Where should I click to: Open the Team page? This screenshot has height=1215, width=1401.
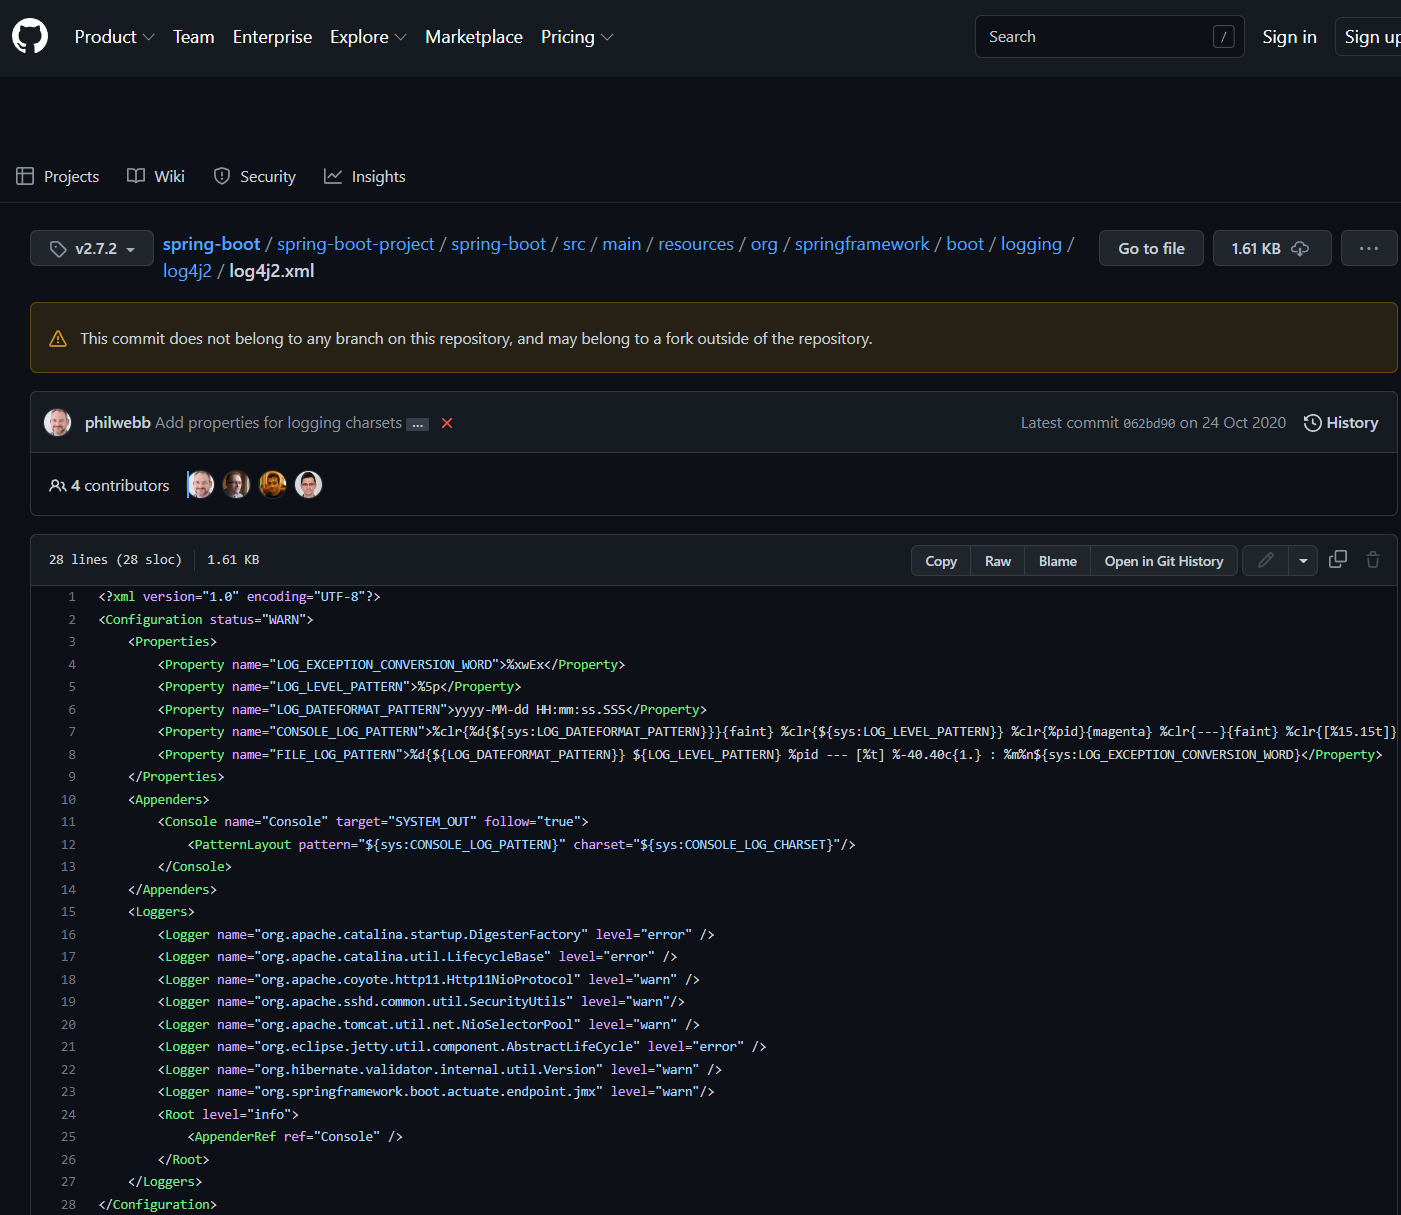pyautogui.click(x=193, y=37)
